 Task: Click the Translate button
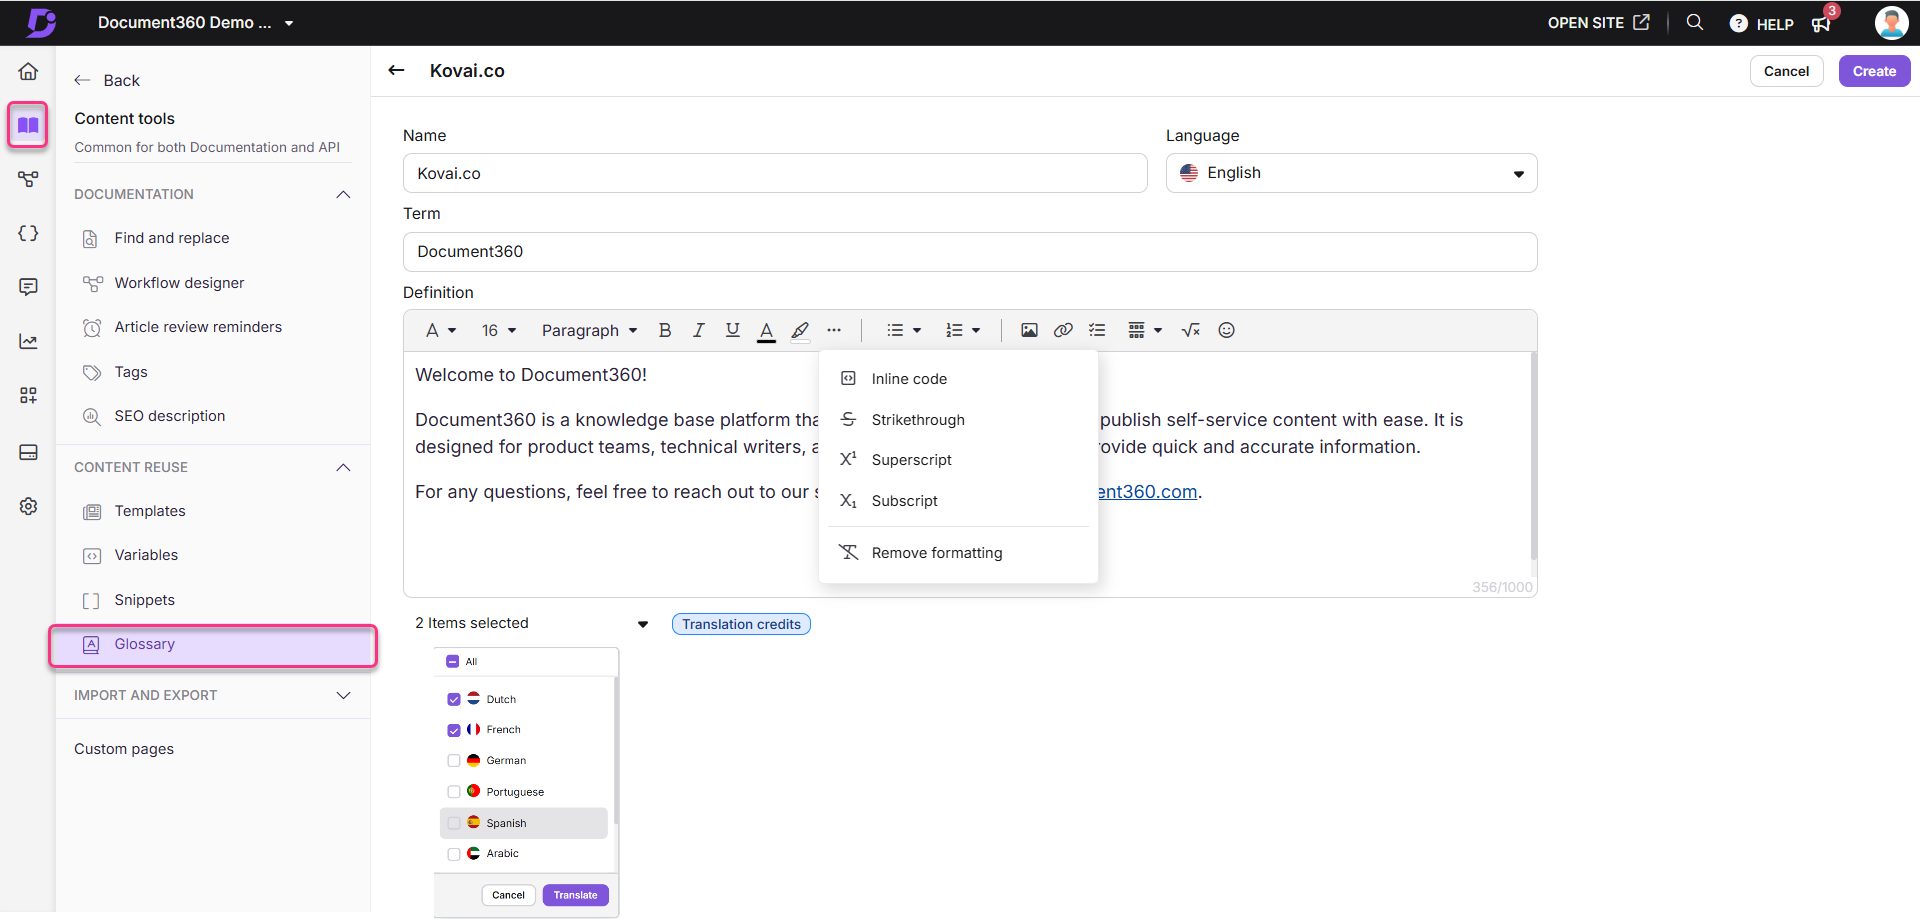575,895
